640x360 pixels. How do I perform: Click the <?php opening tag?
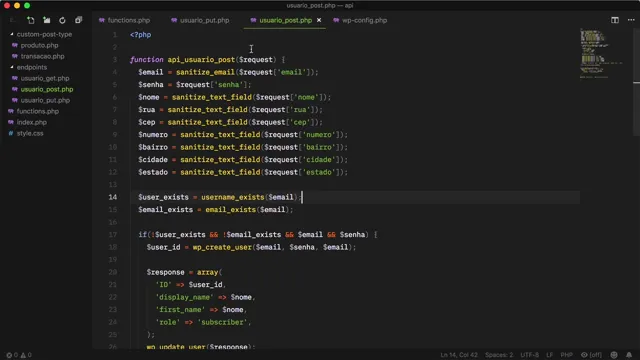140,35
